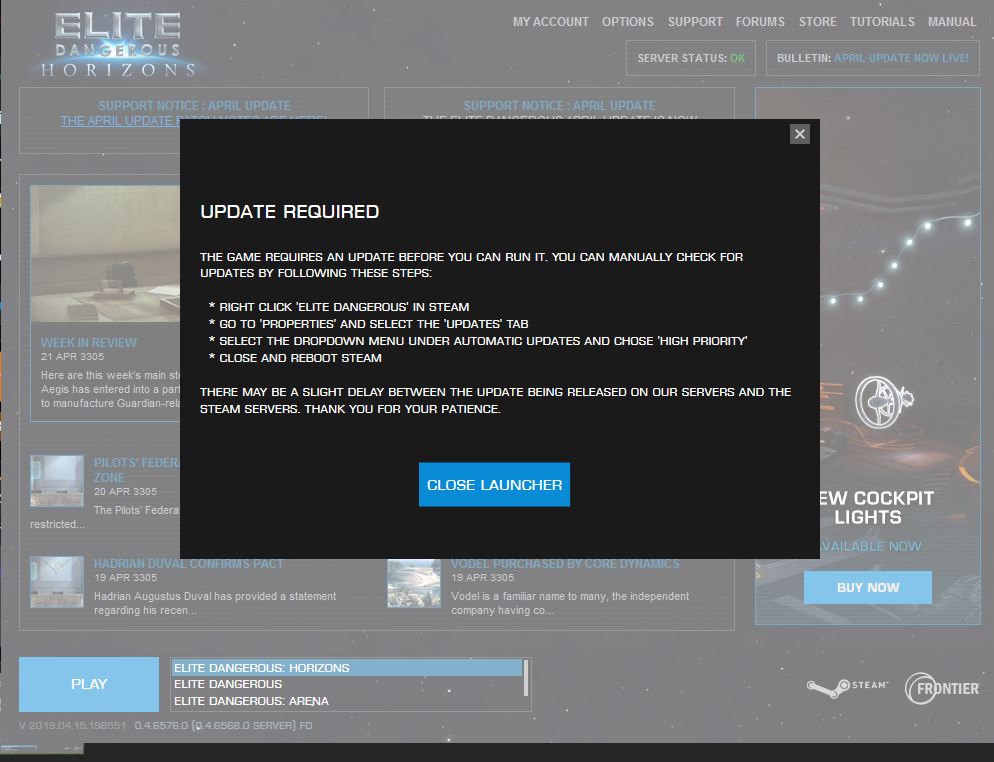994x762 pixels.
Task: Open Hadrian Duval Confirms Pact headline
Action: pyautogui.click(x=188, y=564)
